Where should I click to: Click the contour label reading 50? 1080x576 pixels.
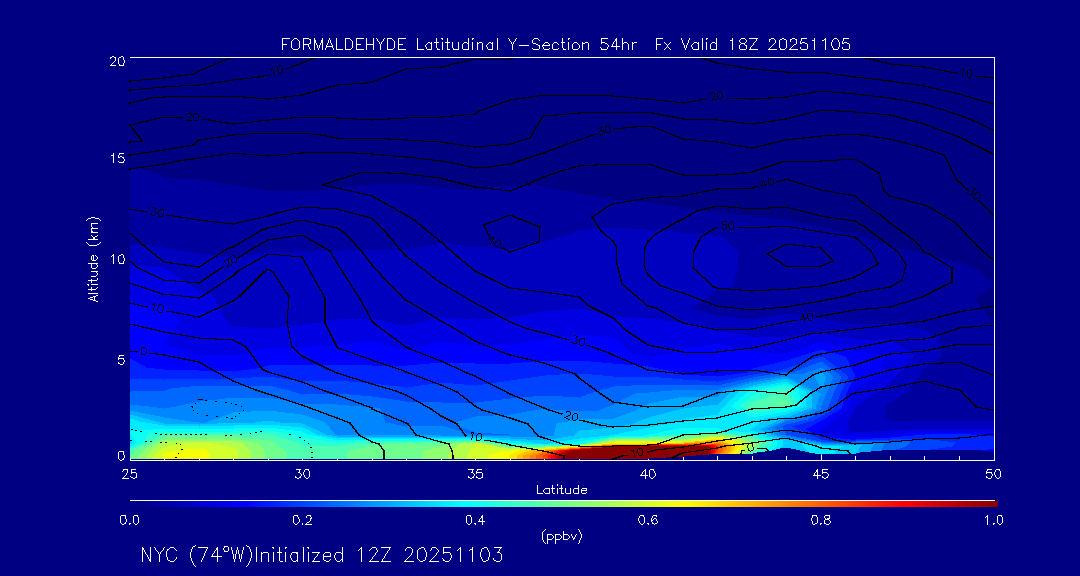(x=727, y=226)
